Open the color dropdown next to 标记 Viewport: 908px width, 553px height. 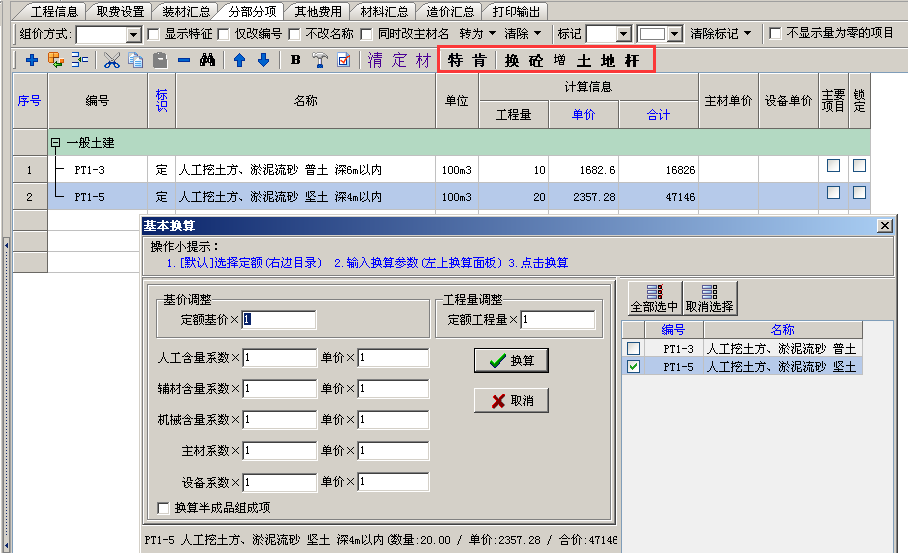pyautogui.click(x=674, y=35)
